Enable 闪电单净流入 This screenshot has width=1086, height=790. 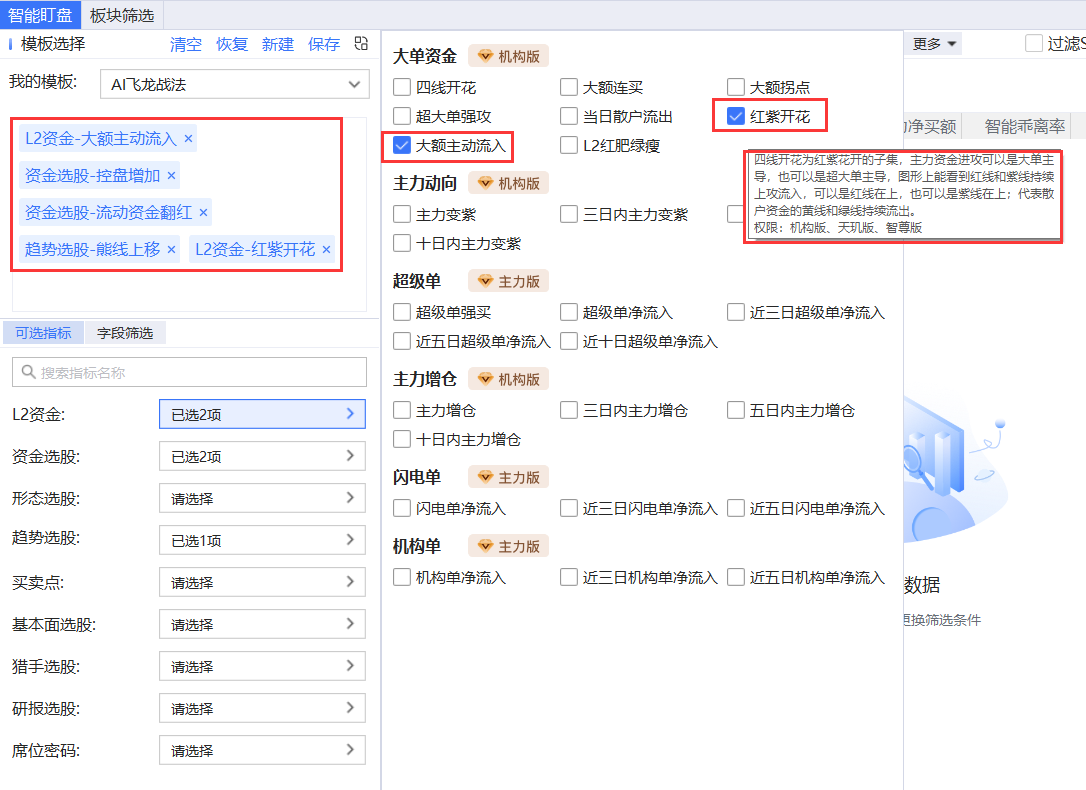point(402,508)
